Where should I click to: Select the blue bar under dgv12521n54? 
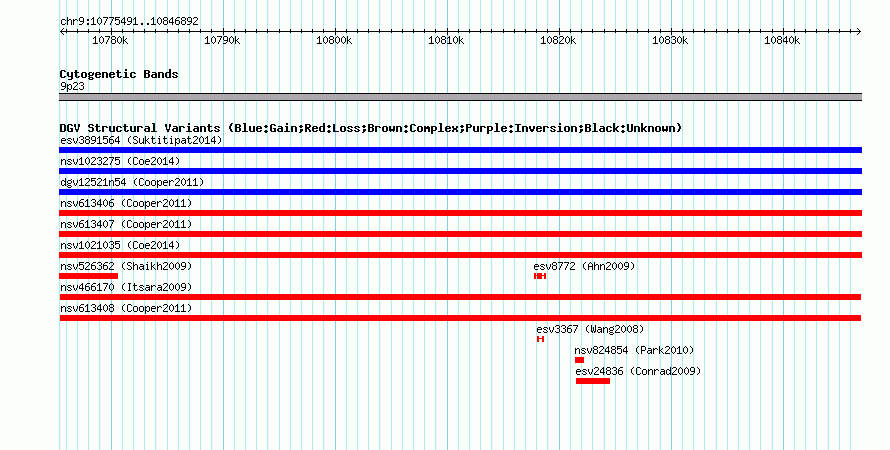[460, 192]
